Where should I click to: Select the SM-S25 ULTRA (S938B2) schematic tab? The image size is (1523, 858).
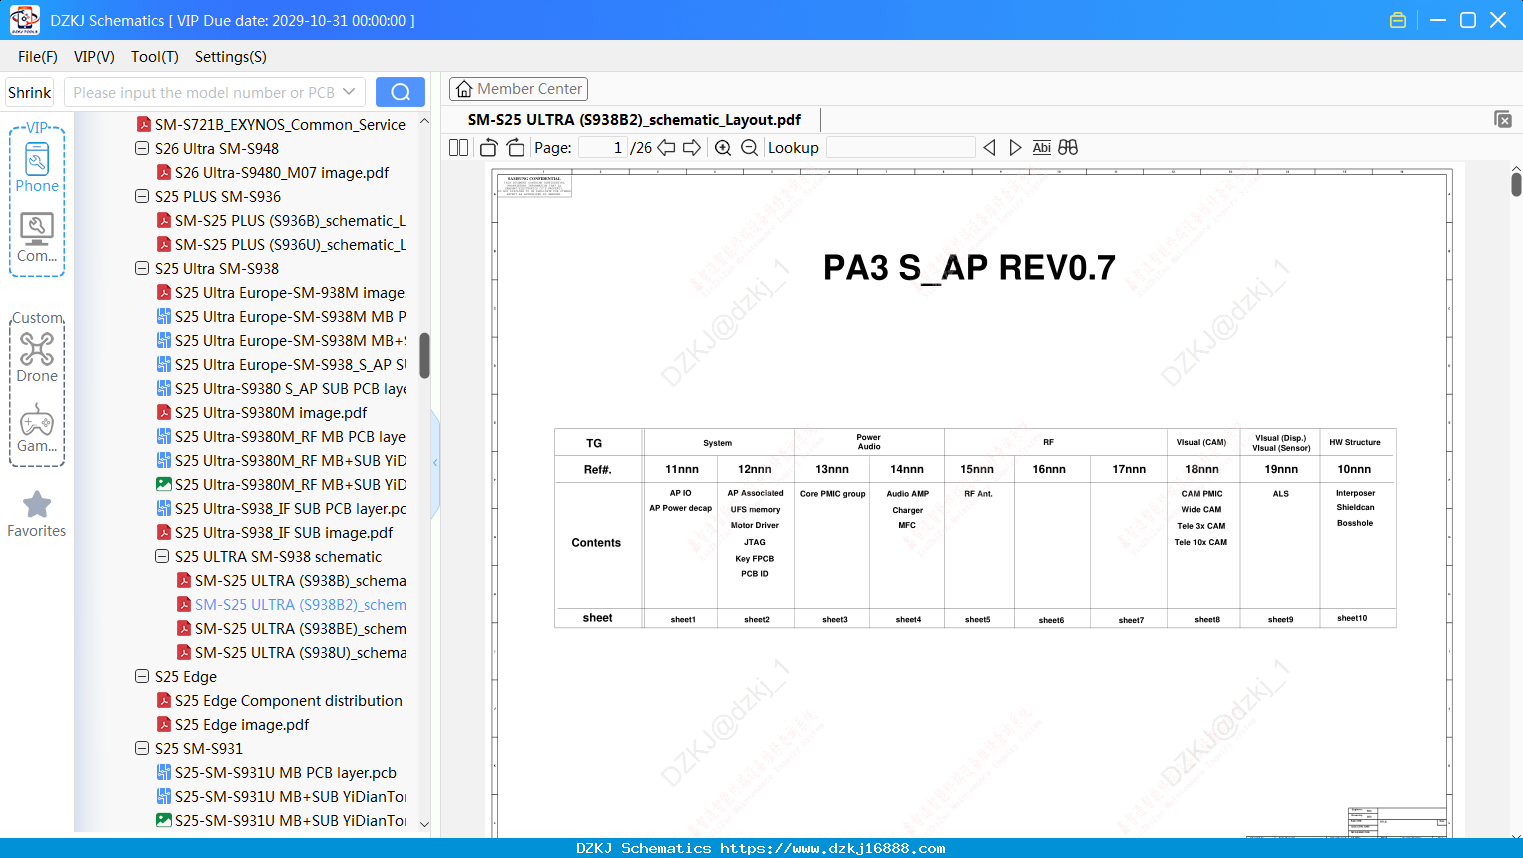[x=634, y=120]
